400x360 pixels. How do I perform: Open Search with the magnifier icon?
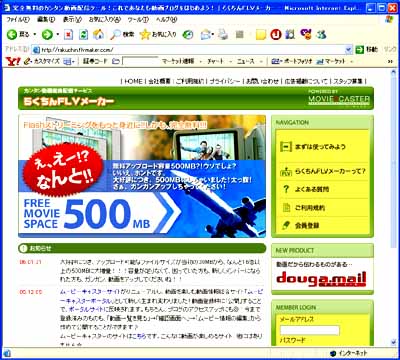point(116,35)
